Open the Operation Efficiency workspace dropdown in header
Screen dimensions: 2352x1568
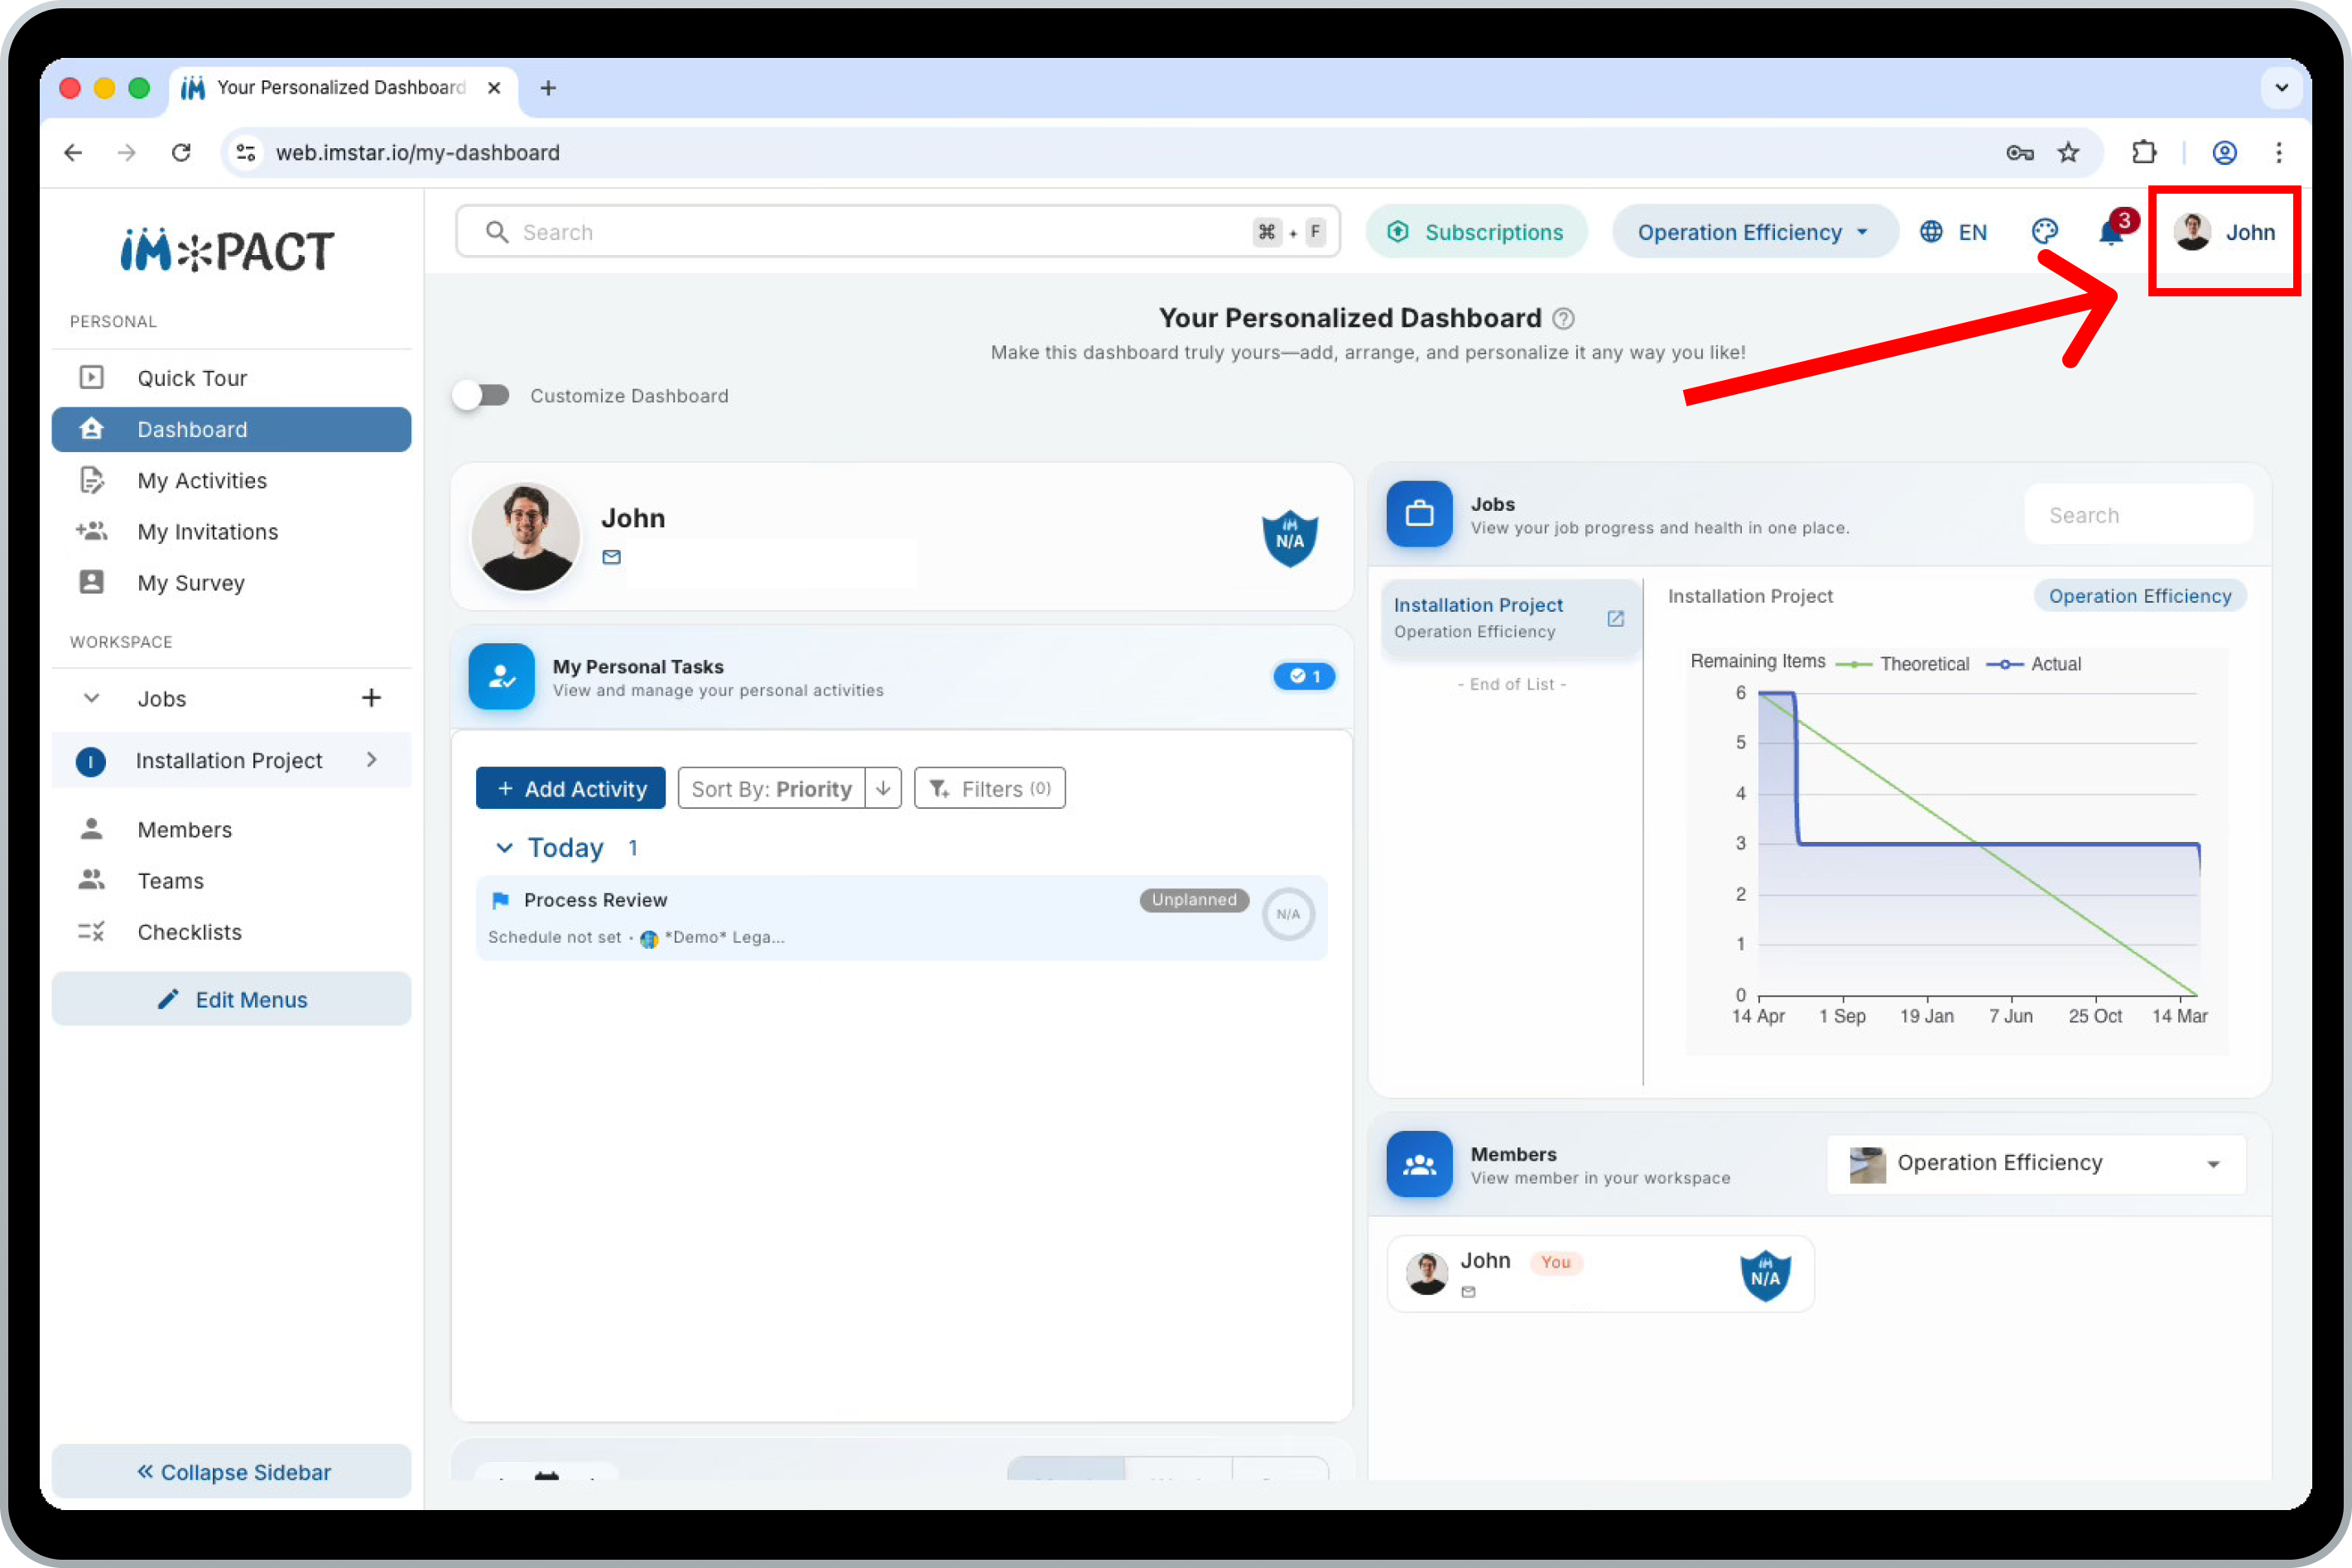point(1754,232)
